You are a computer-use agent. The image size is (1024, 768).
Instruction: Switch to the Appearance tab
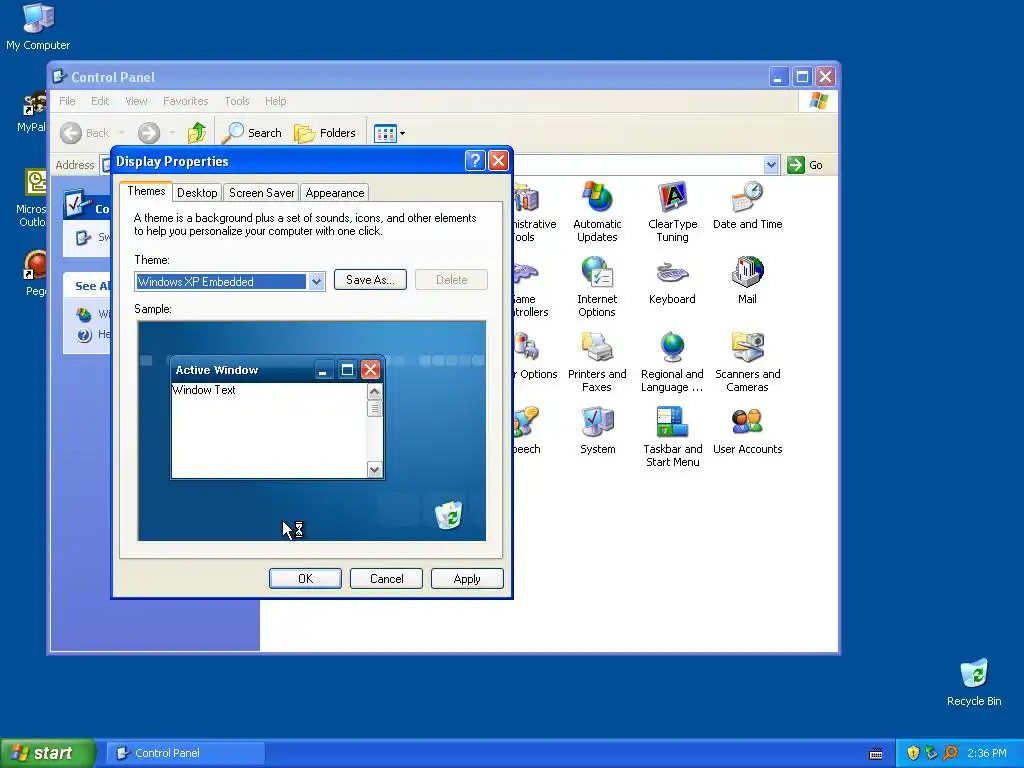[334, 193]
